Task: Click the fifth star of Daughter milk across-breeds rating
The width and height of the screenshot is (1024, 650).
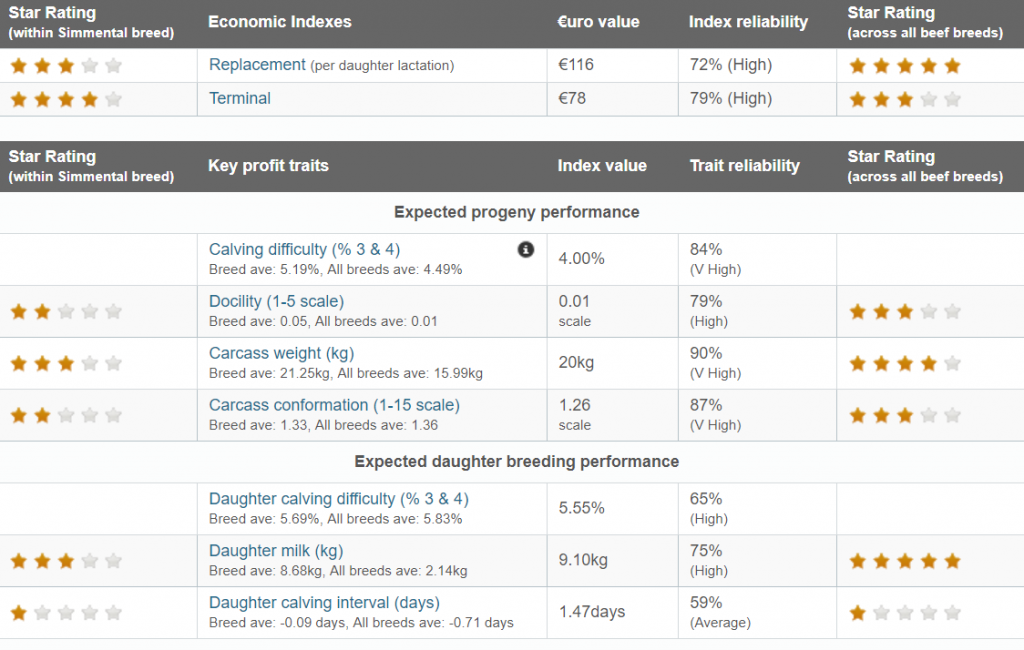Action: (x=951, y=560)
